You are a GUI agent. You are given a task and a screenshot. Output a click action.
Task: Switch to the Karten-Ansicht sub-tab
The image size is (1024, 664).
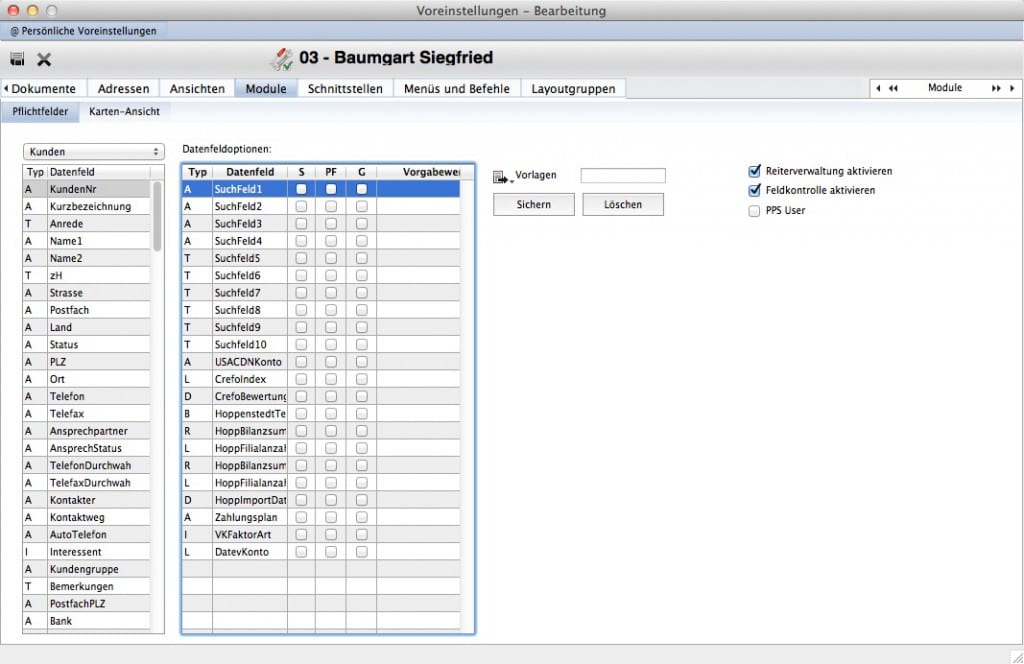coord(124,112)
